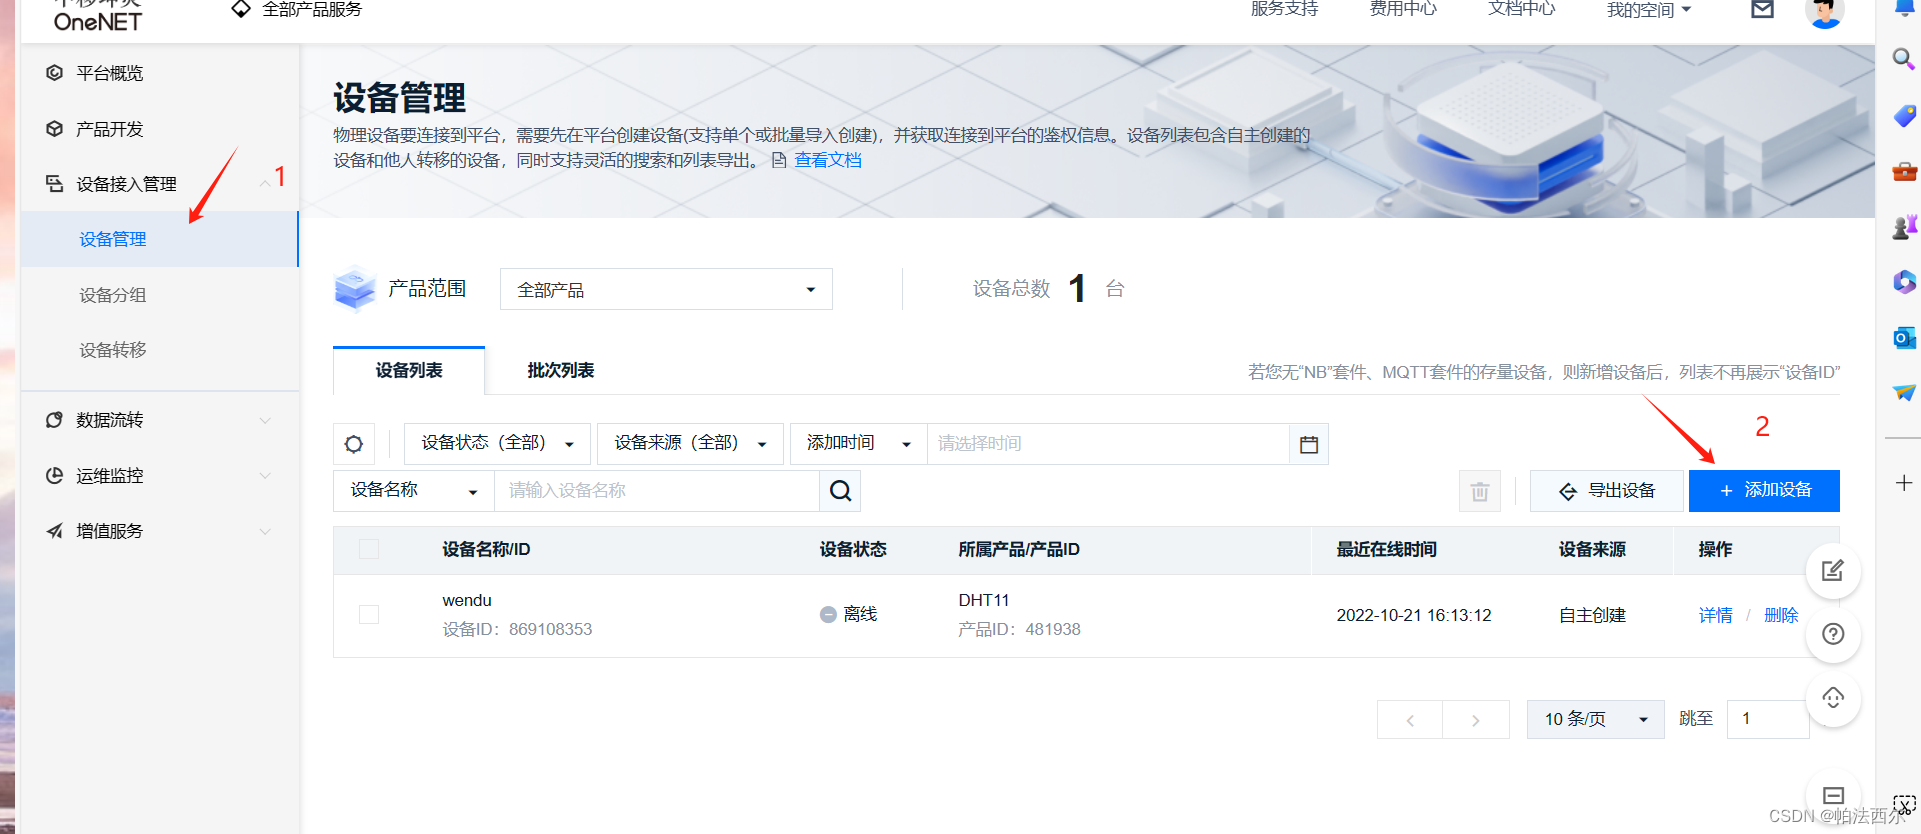Screen dimensions: 1921x834
Task: Switch to the 批次列表 tab
Action: pos(561,371)
